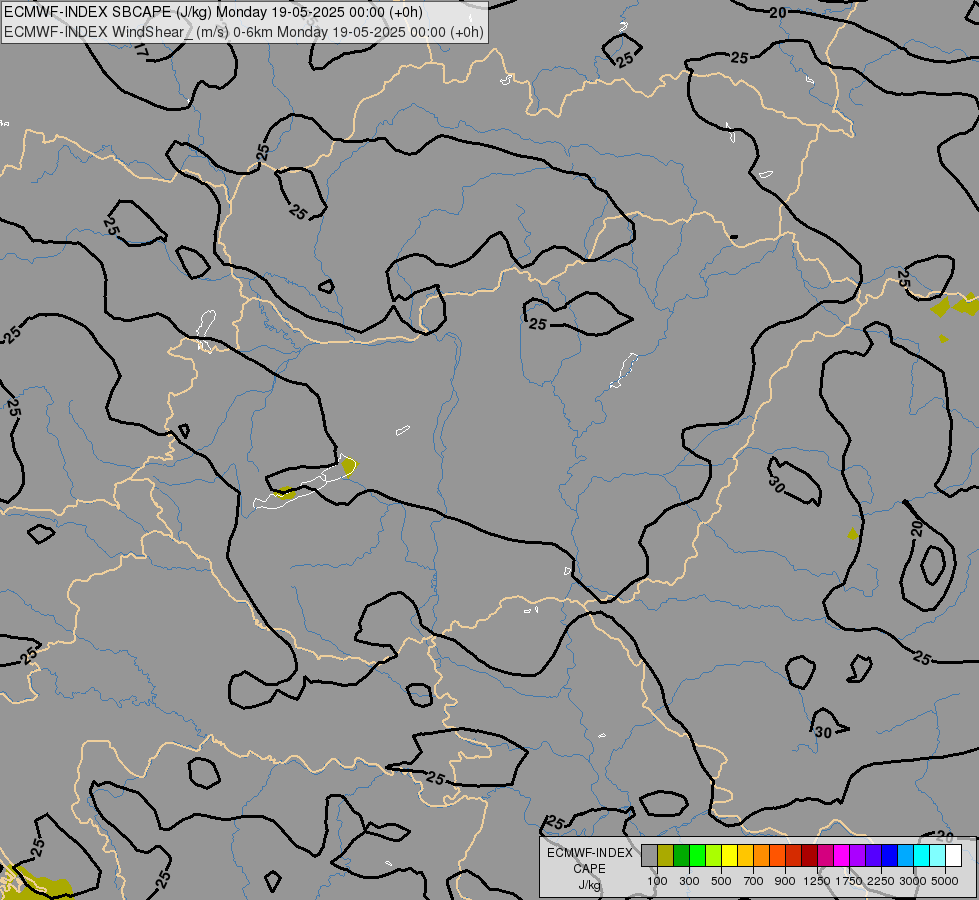
Task: Click the legend unit J/kg
Action: pyautogui.click(x=589, y=885)
